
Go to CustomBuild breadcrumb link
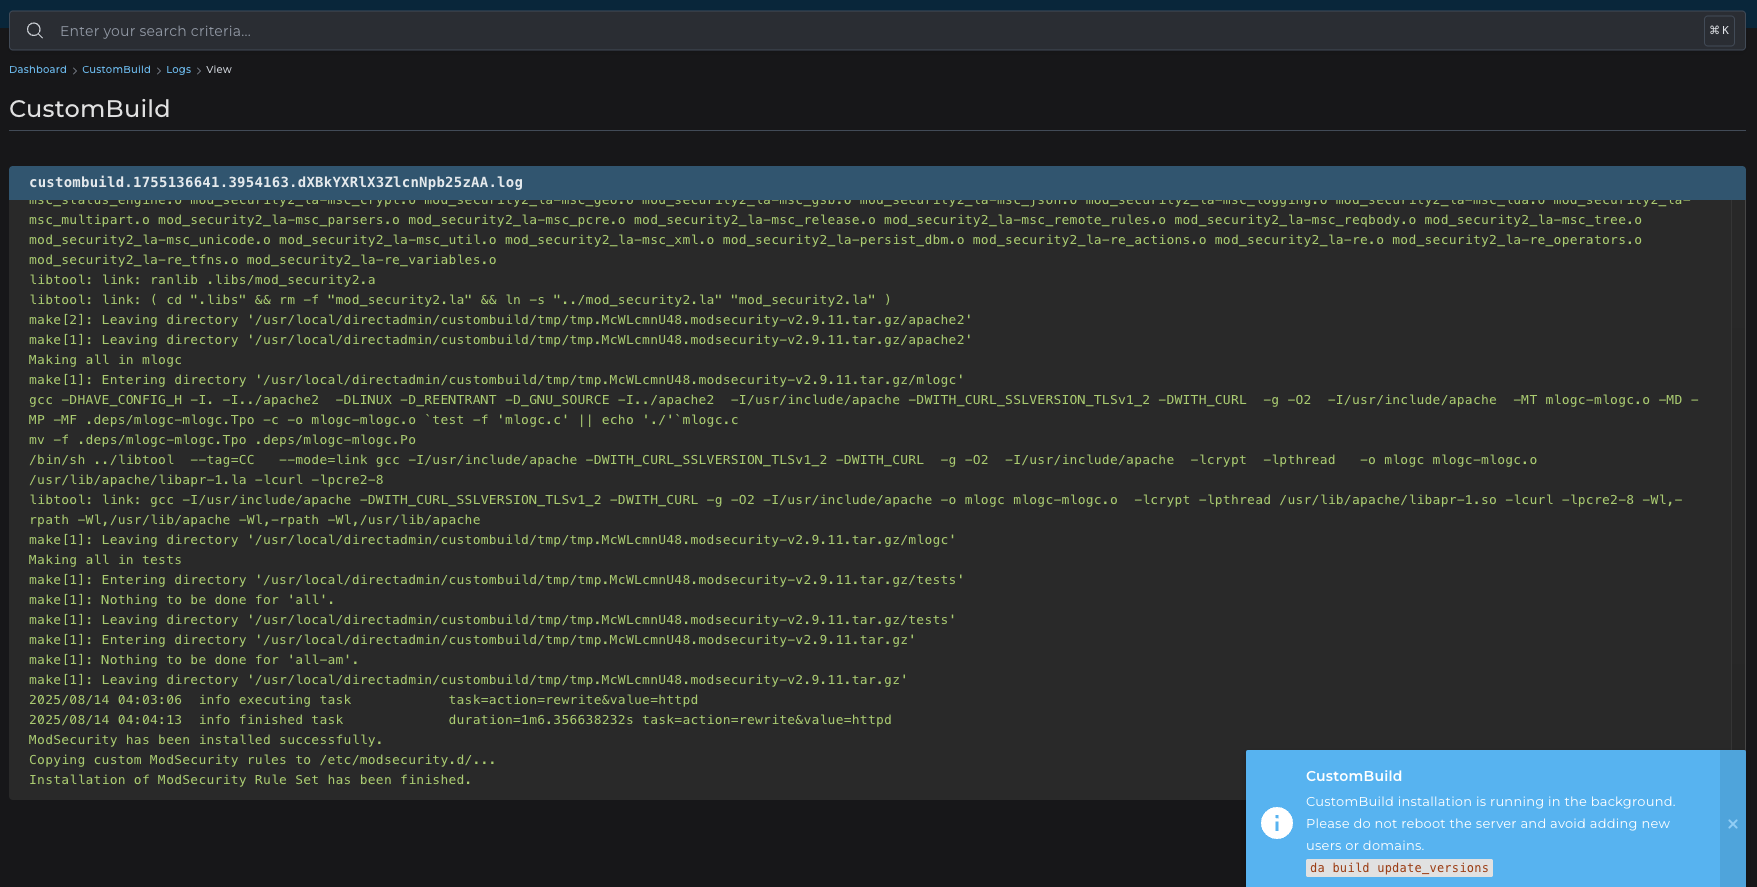(x=116, y=70)
